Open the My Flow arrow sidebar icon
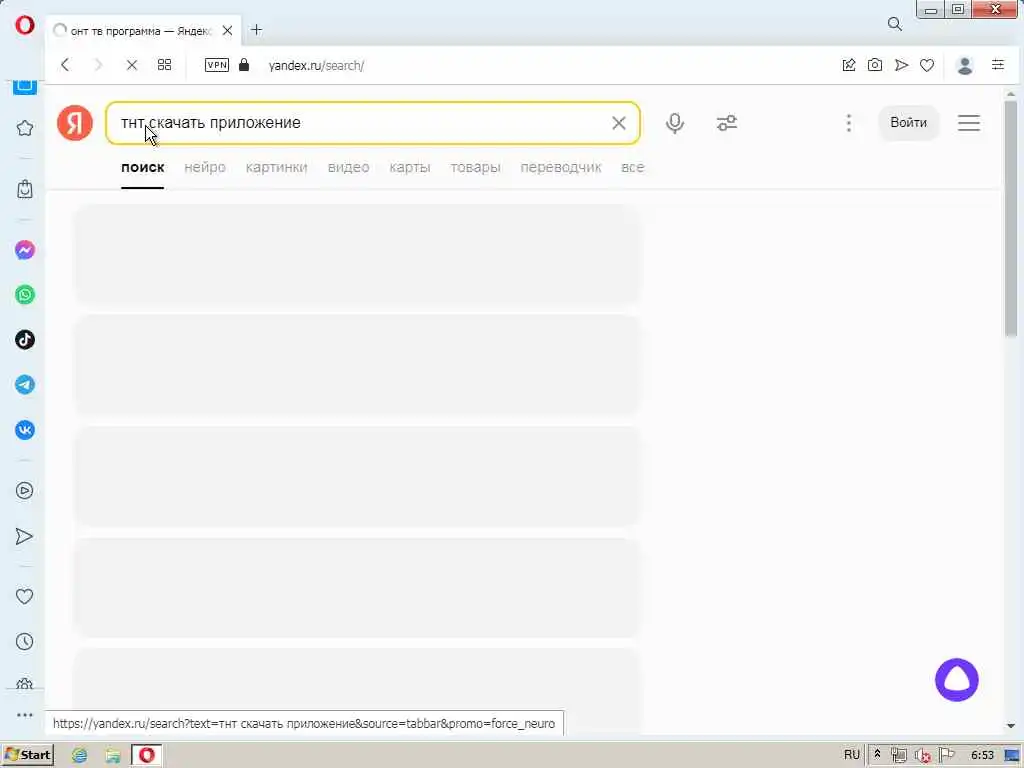1024x768 pixels. (x=24, y=536)
